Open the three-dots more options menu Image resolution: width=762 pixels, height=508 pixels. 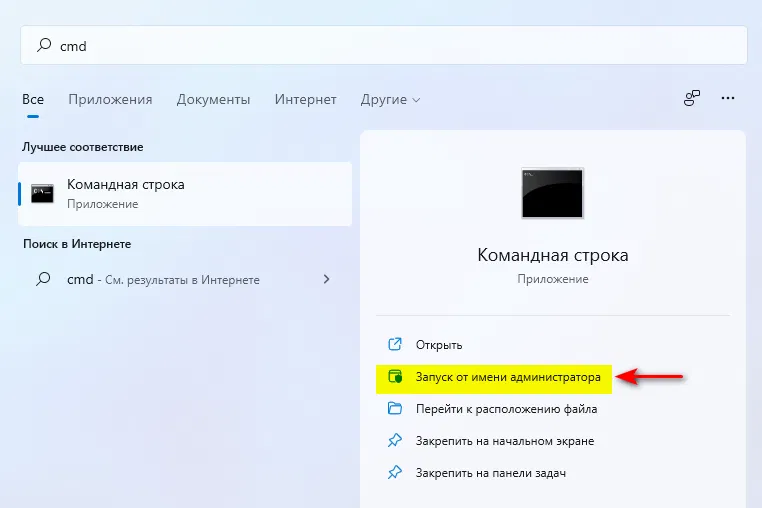(727, 98)
